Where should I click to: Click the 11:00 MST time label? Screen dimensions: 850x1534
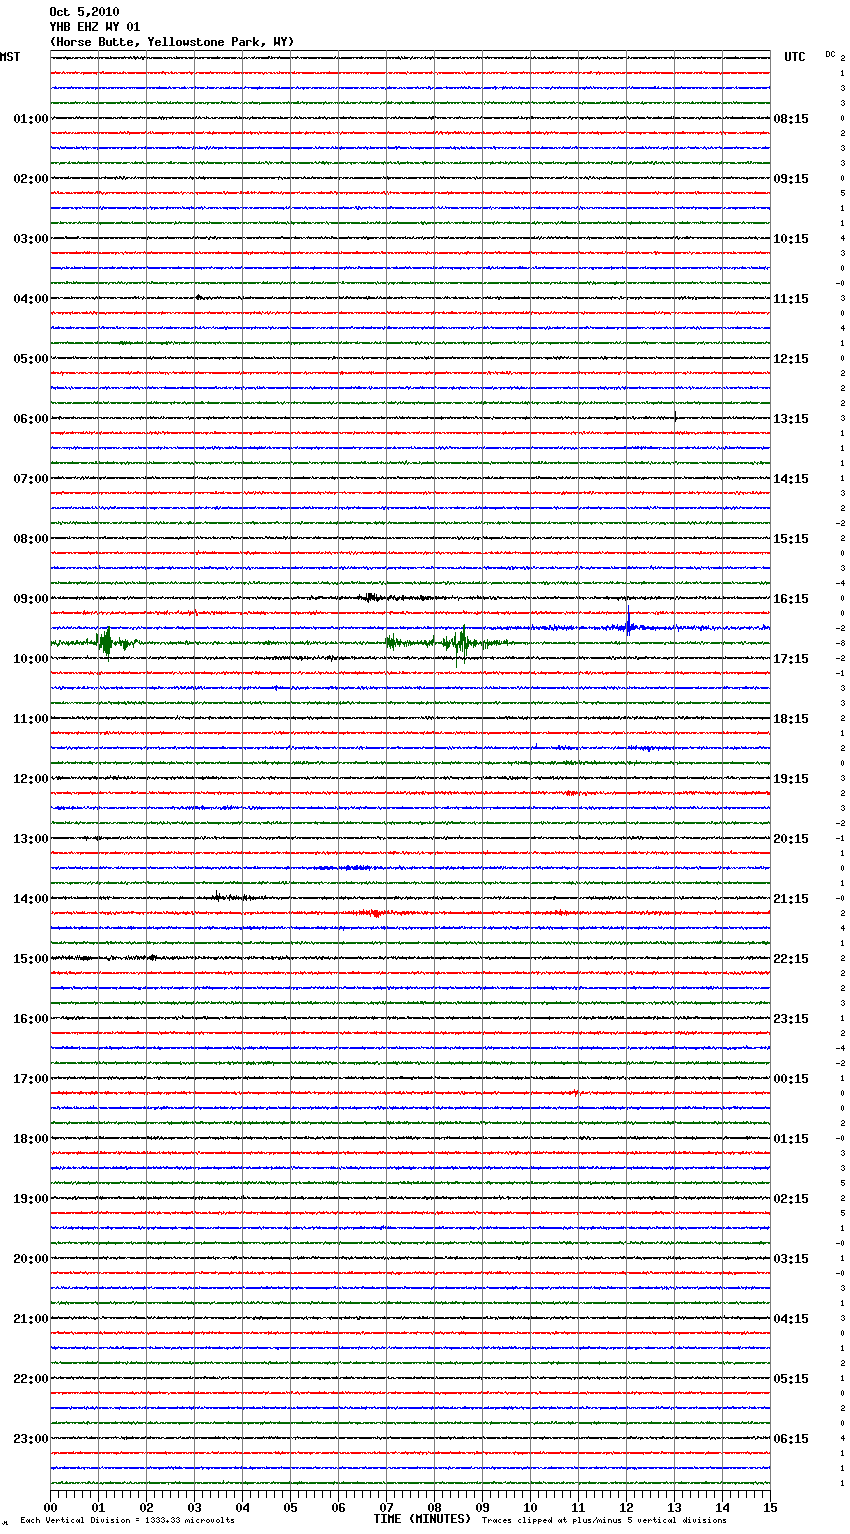31,719
